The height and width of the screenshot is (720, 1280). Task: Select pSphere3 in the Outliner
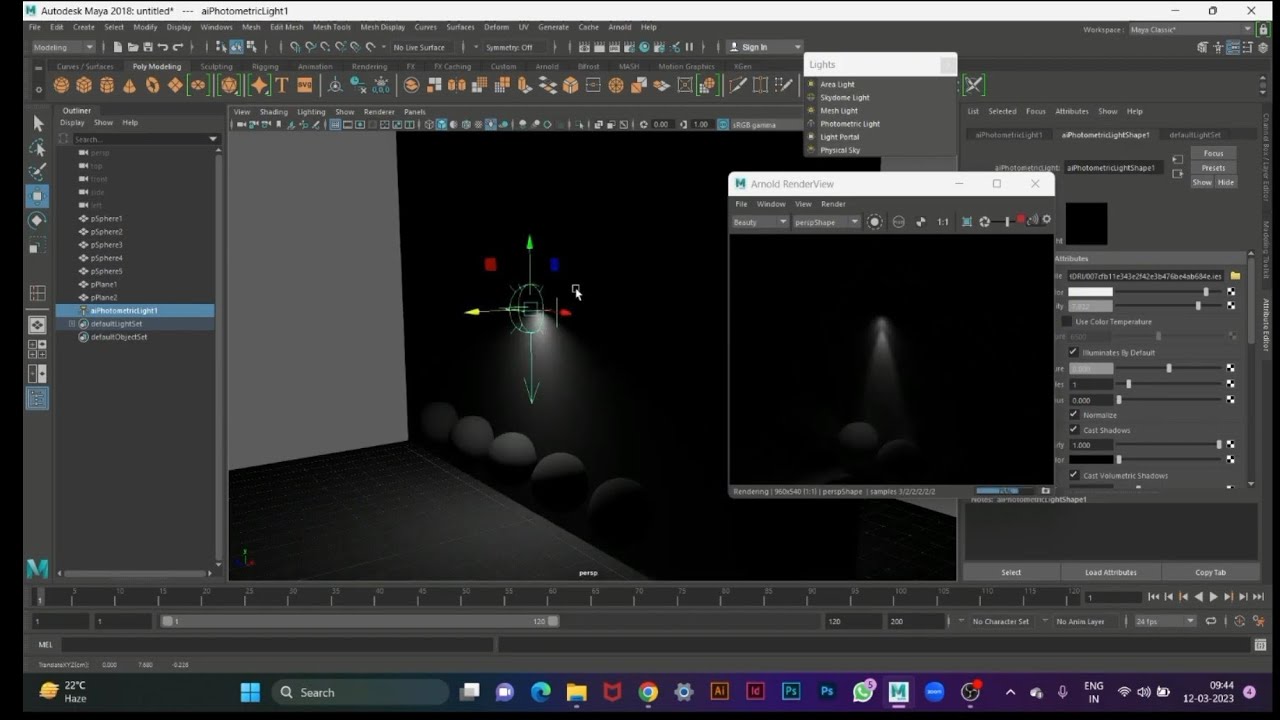click(x=106, y=245)
